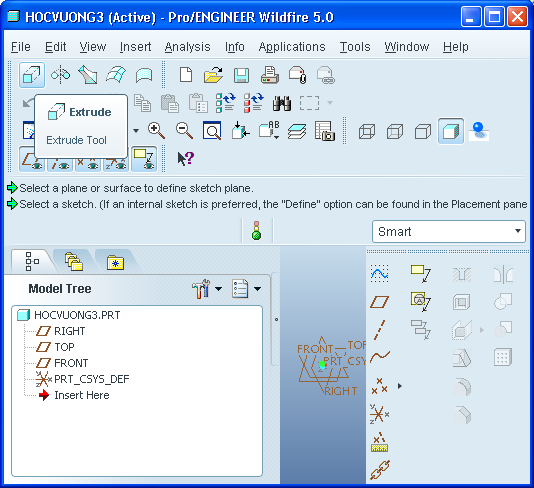Click the Find binoculars icon
Image resolution: width=534 pixels, height=488 pixels.
coord(282,103)
